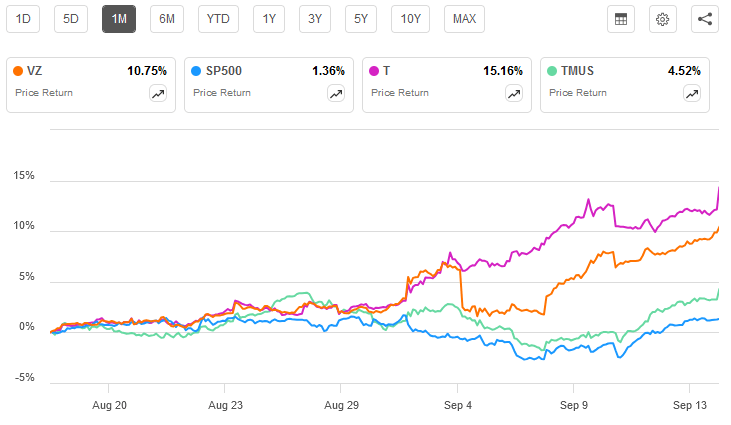Choose the 1Y time range
Image resolution: width=731 pixels, height=425 pixels.
pyautogui.click(x=268, y=19)
